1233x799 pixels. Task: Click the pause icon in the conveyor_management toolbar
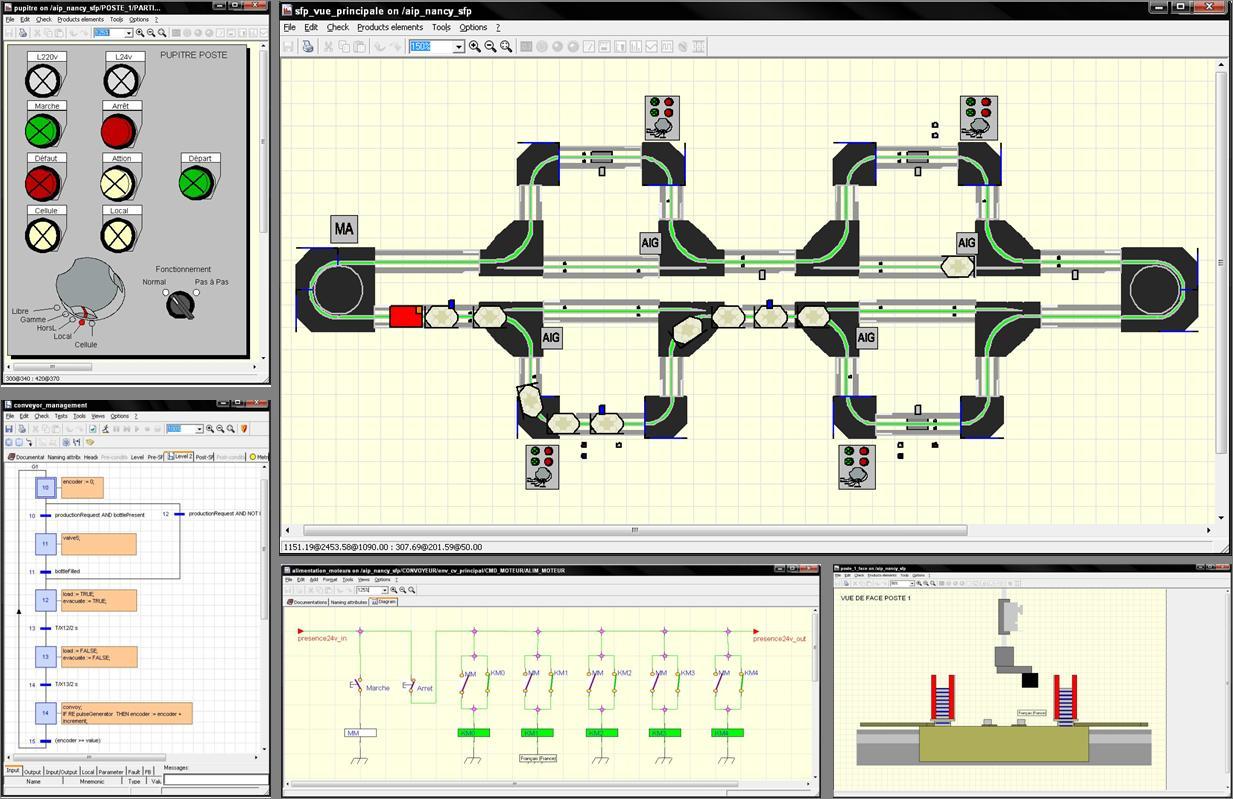pyautogui.click(x=115, y=428)
